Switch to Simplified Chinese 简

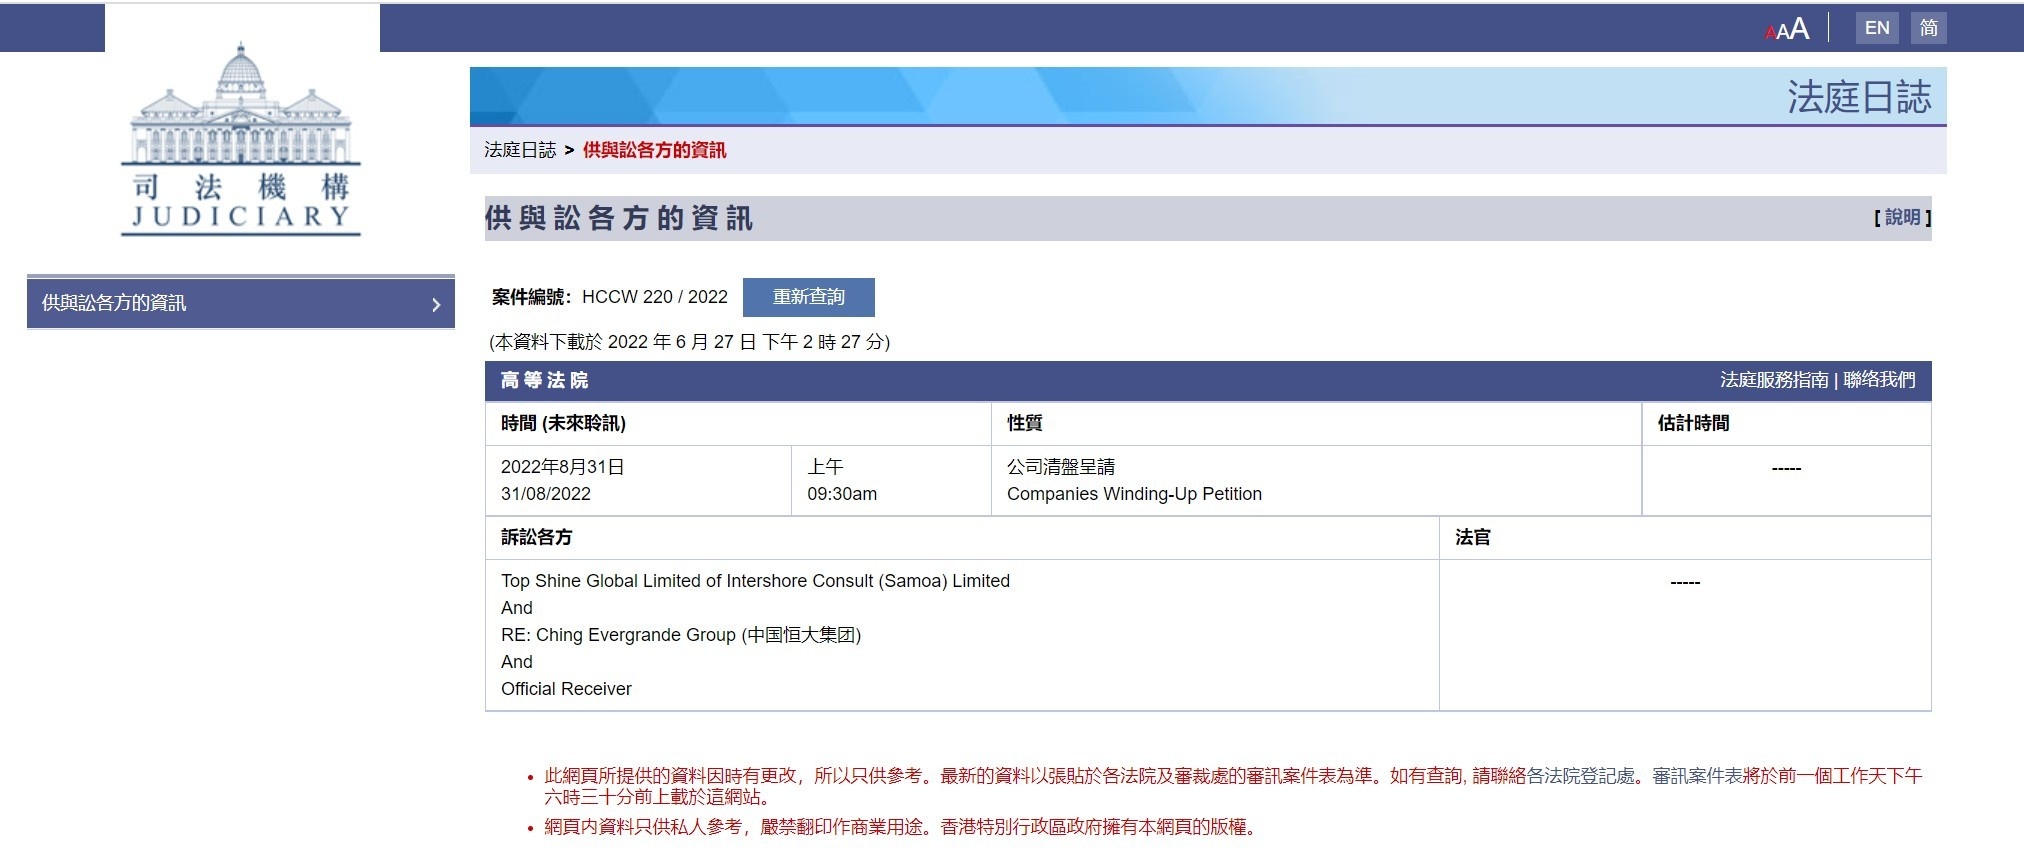(x=1929, y=28)
